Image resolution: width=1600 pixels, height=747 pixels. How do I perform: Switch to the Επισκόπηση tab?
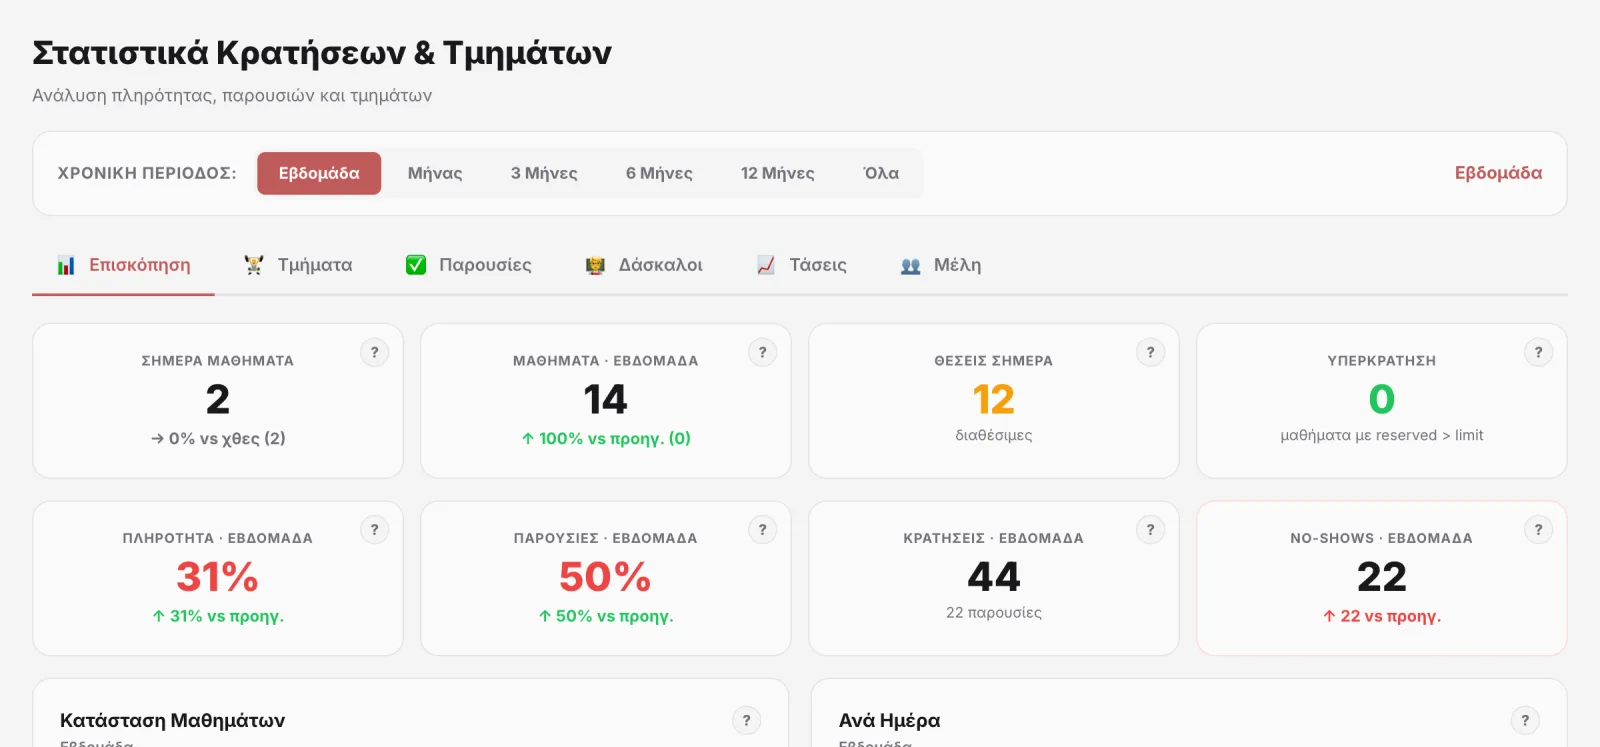point(123,265)
